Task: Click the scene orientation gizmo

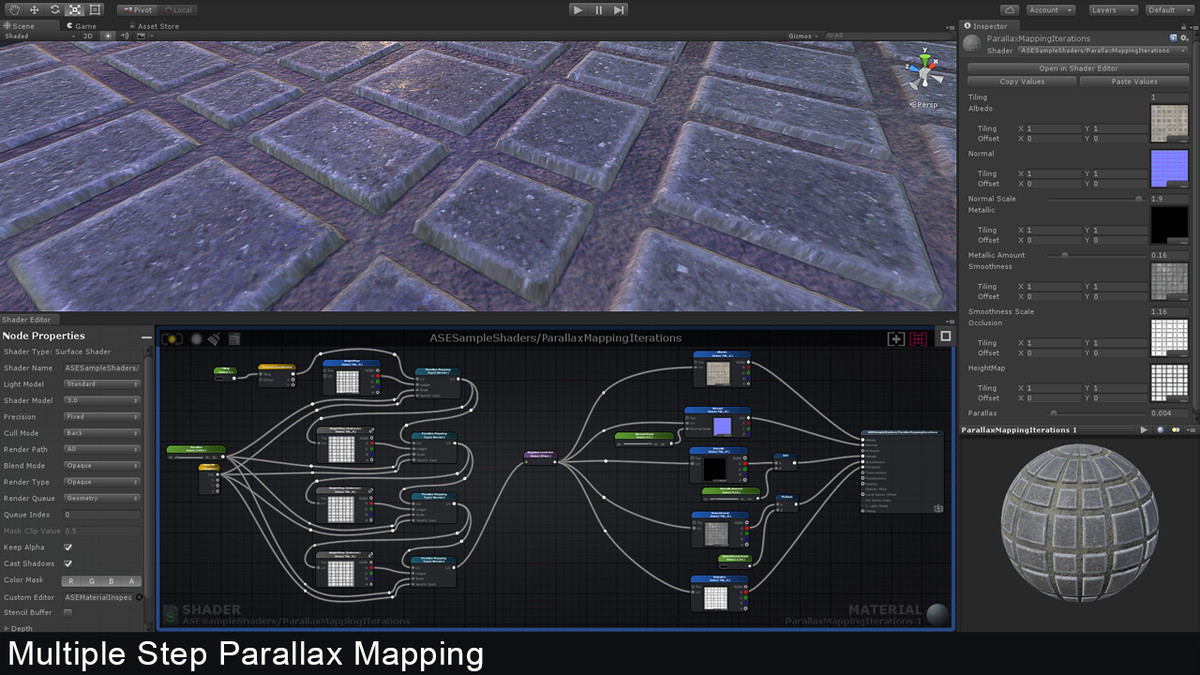Action: pyautogui.click(x=923, y=71)
